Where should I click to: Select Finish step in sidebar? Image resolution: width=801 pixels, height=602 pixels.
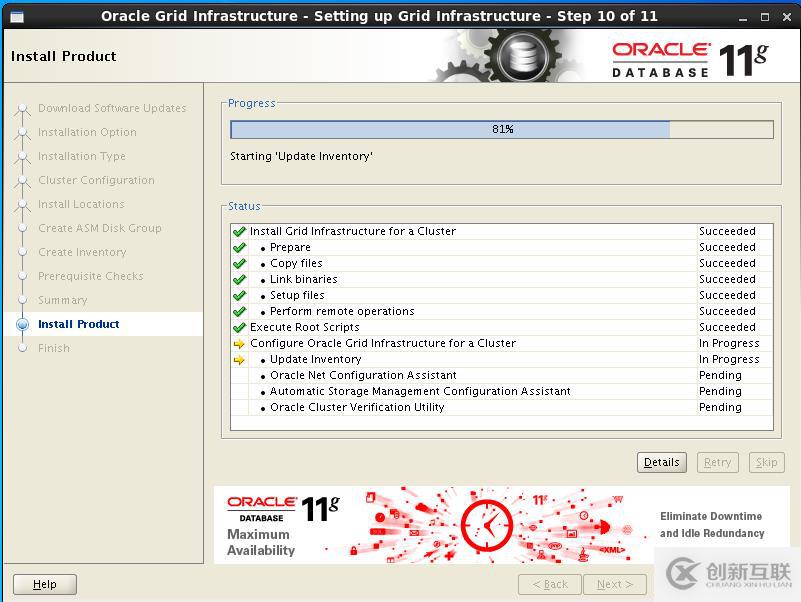[54, 349]
